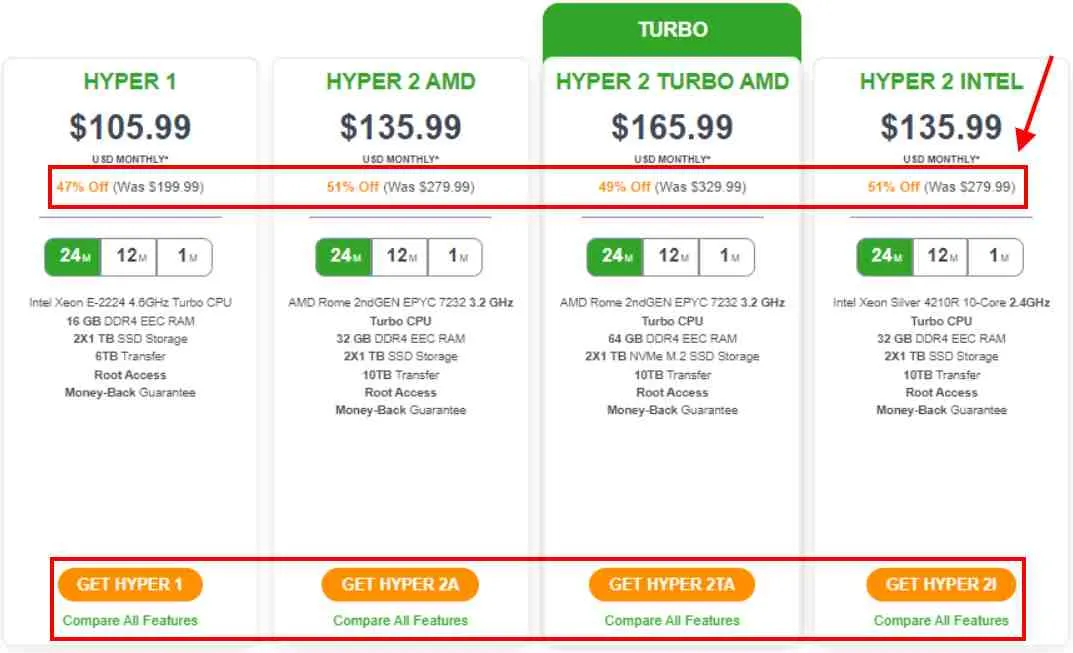The width and height of the screenshot is (1073, 653).
Task: Open Compare All Features under Hyper 1
Action: [130, 621]
